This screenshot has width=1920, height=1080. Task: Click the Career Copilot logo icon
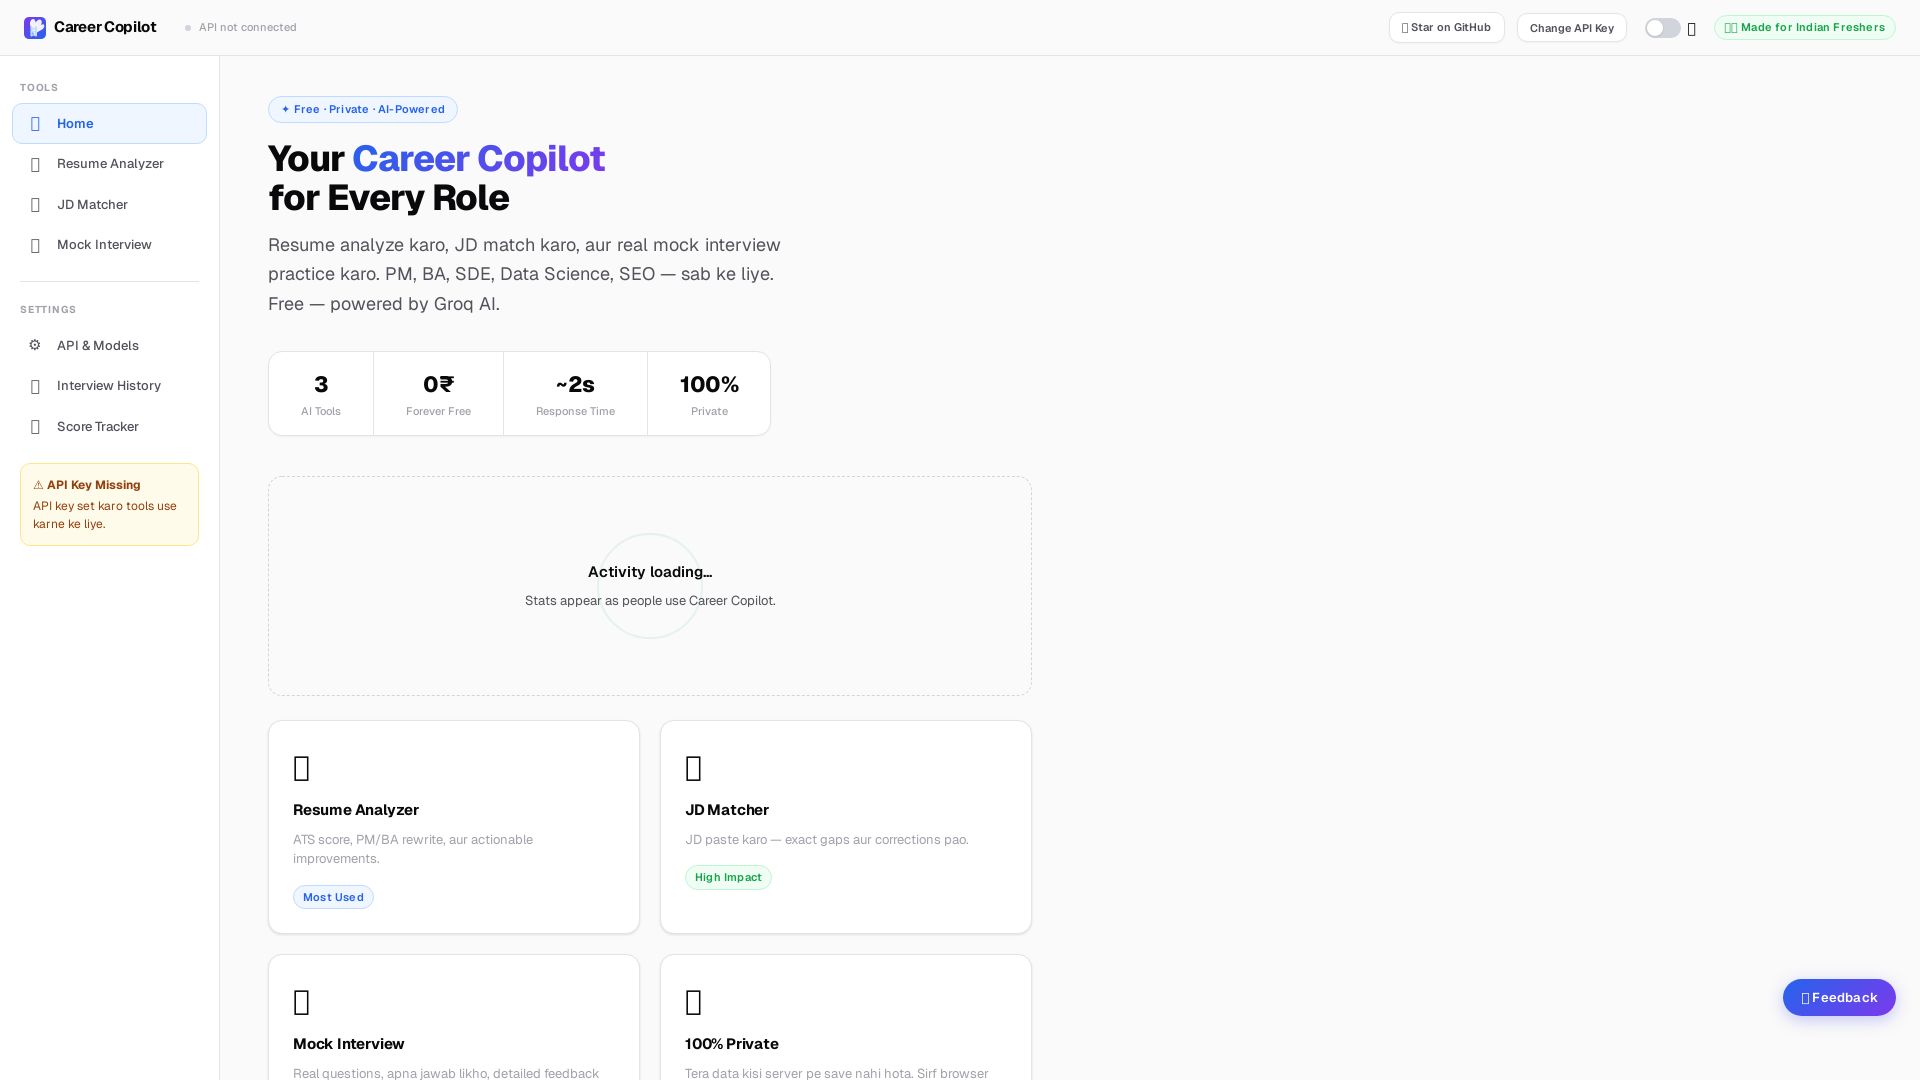35,28
